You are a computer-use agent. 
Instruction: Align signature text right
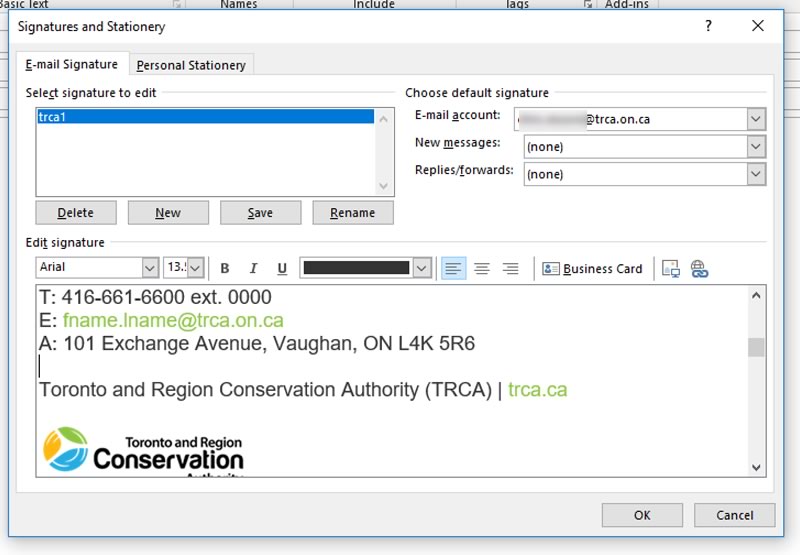(x=510, y=268)
